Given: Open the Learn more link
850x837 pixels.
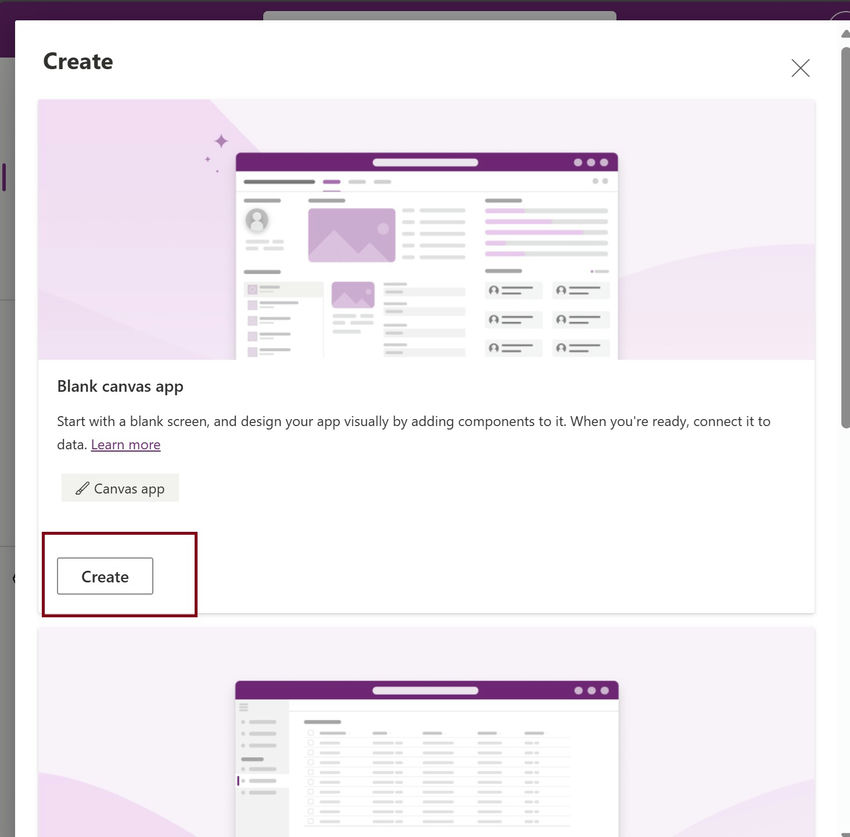Looking at the screenshot, I should [x=126, y=445].
